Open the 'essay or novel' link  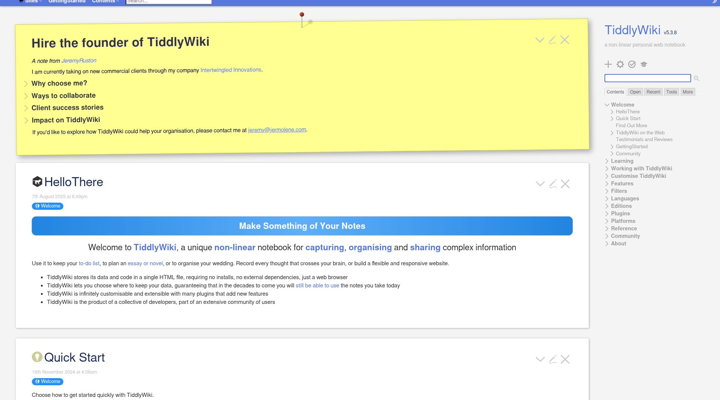[145, 264]
